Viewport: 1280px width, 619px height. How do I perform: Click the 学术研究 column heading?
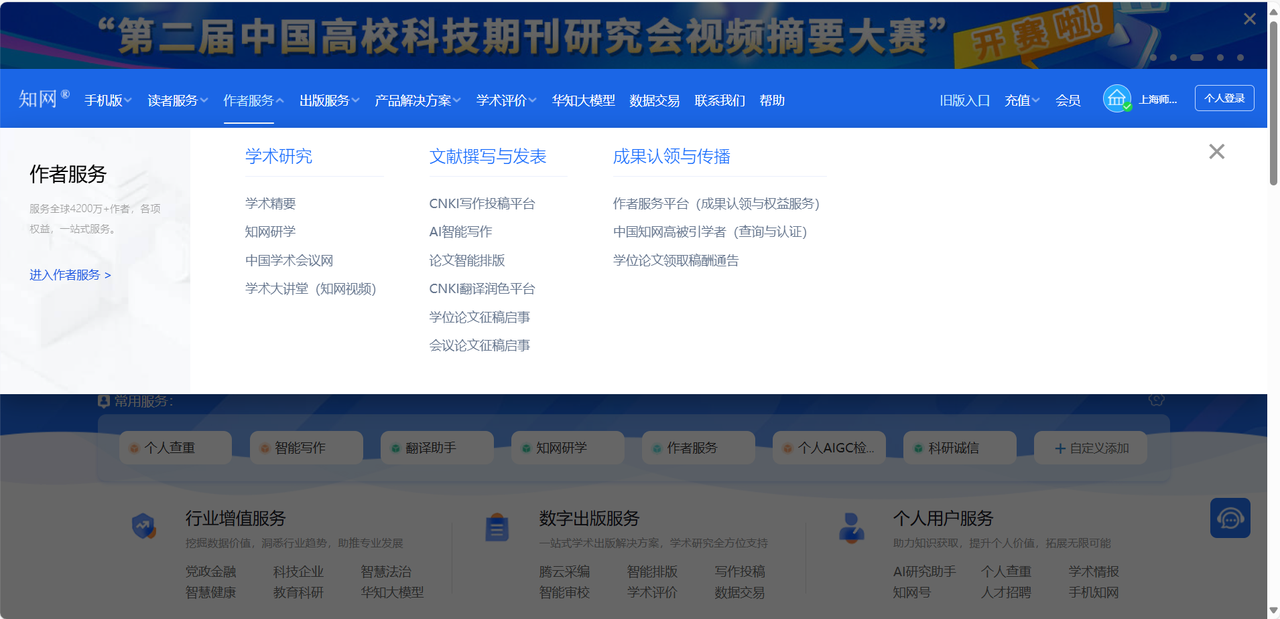point(279,156)
